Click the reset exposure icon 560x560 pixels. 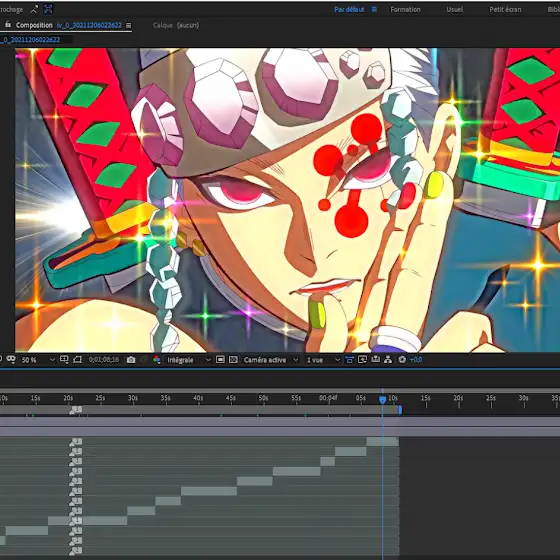(x=402, y=360)
